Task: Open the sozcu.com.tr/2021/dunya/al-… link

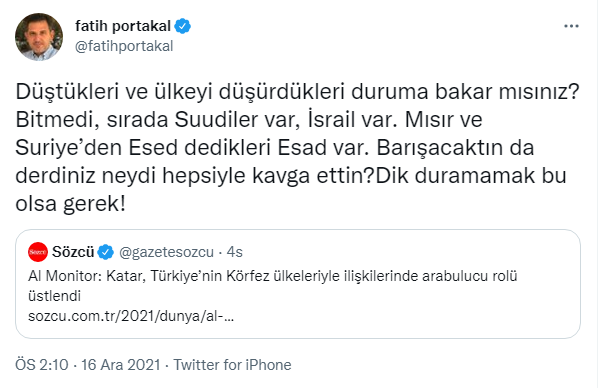Action: pos(131,316)
